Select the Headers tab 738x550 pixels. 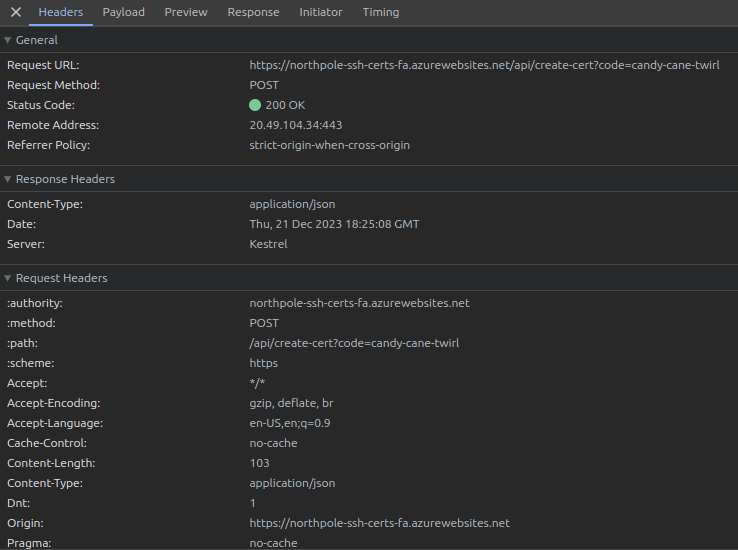pyautogui.click(x=61, y=12)
